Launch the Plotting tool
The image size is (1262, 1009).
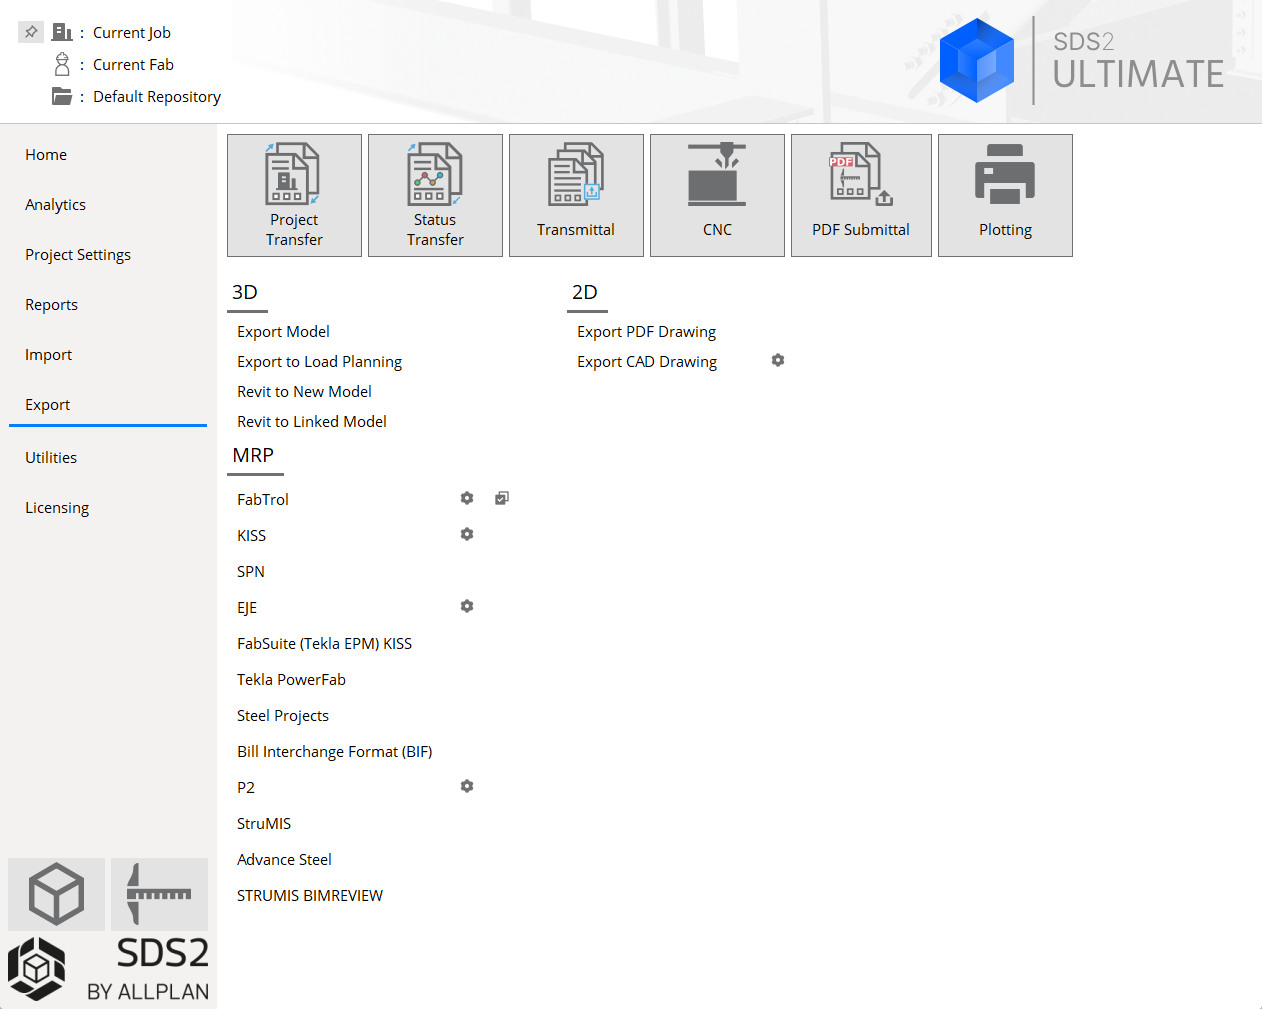click(1005, 195)
